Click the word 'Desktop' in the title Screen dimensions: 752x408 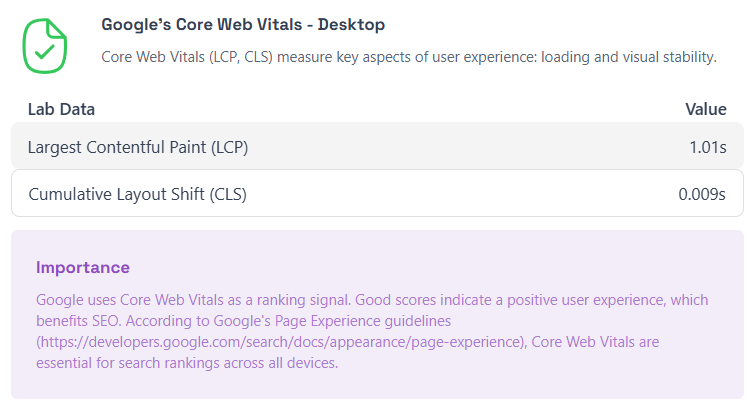coord(351,24)
